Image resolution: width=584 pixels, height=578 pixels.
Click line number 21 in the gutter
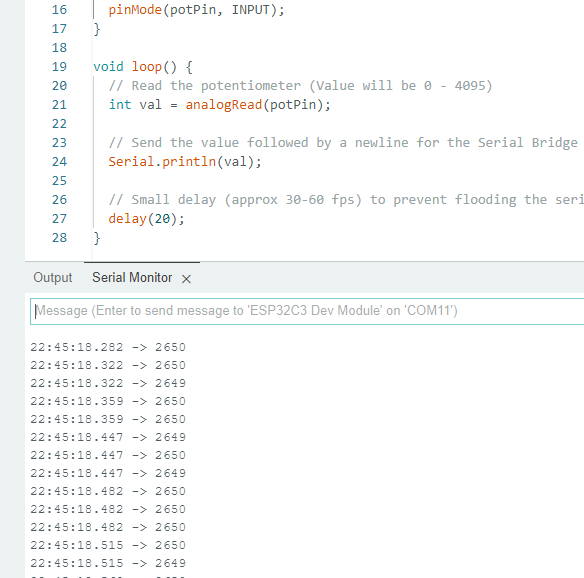59,105
